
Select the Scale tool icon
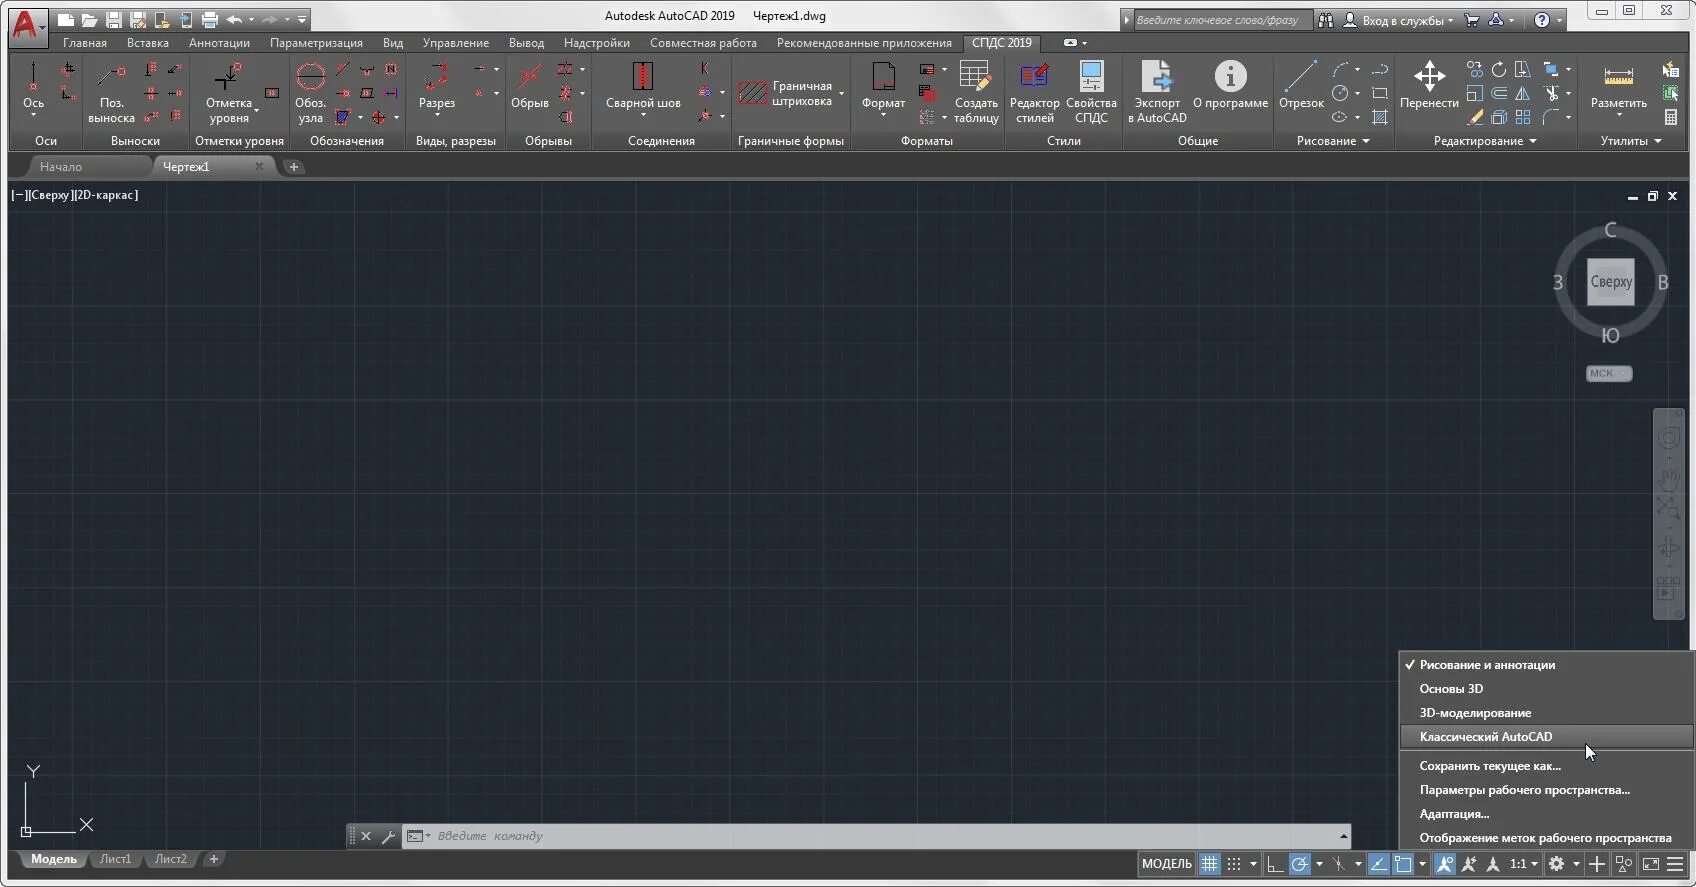click(x=1475, y=93)
